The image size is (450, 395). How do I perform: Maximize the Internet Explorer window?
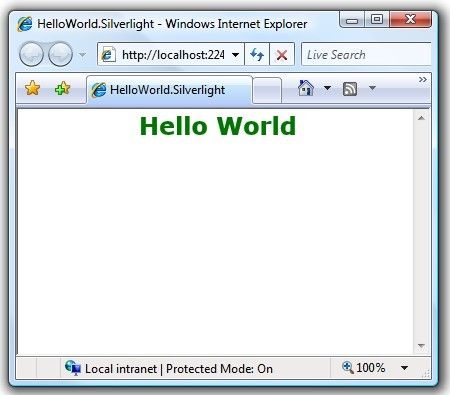tap(377, 19)
